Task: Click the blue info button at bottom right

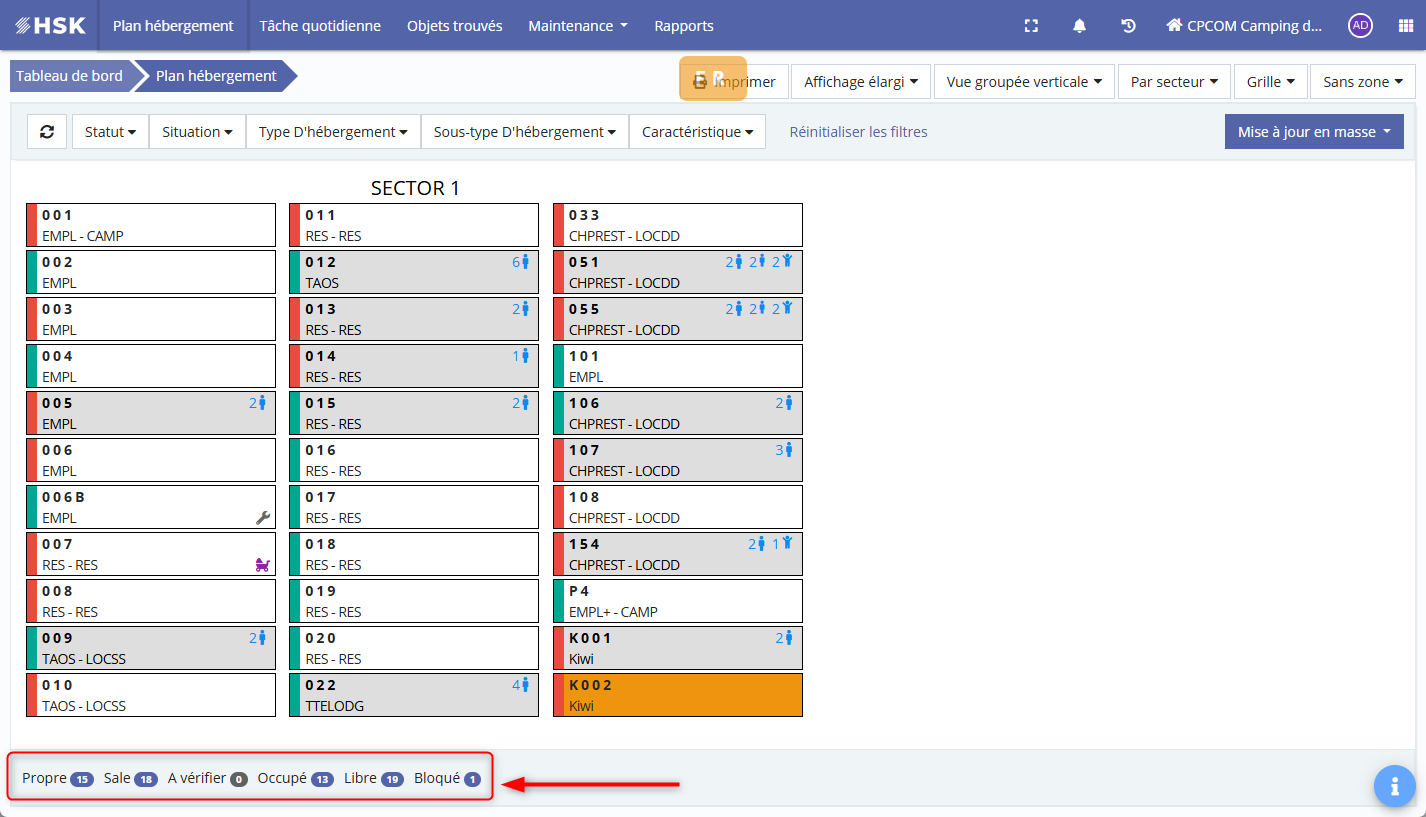Action: coord(1394,786)
